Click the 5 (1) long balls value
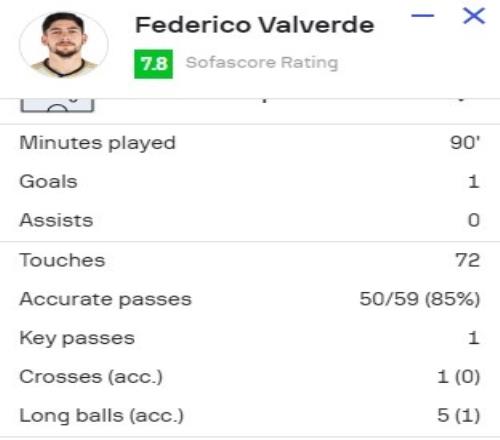The height and width of the screenshot is (440, 500). [459, 416]
